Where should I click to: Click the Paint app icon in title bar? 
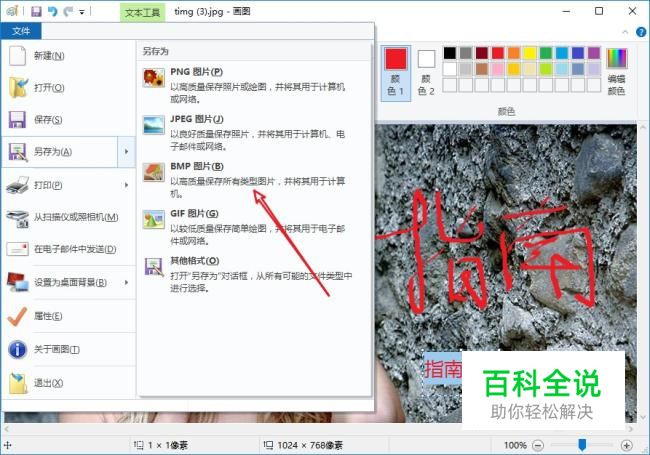click(12, 11)
